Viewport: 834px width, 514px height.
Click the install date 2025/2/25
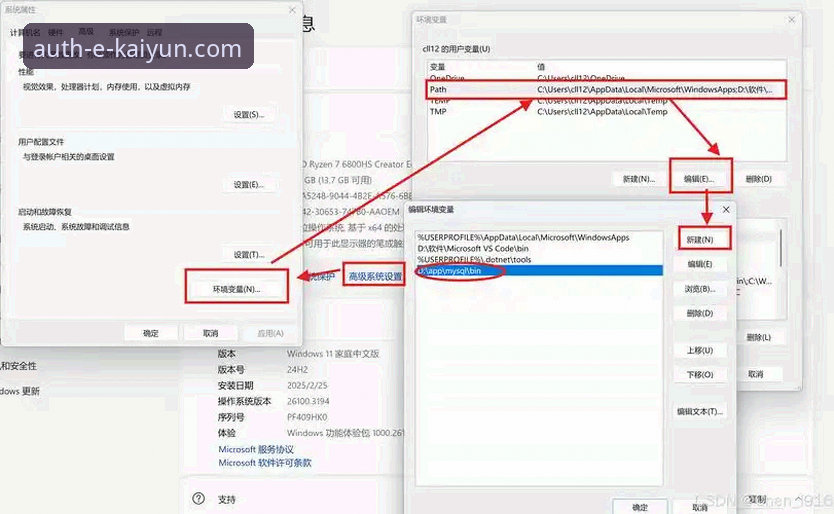(x=307, y=385)
